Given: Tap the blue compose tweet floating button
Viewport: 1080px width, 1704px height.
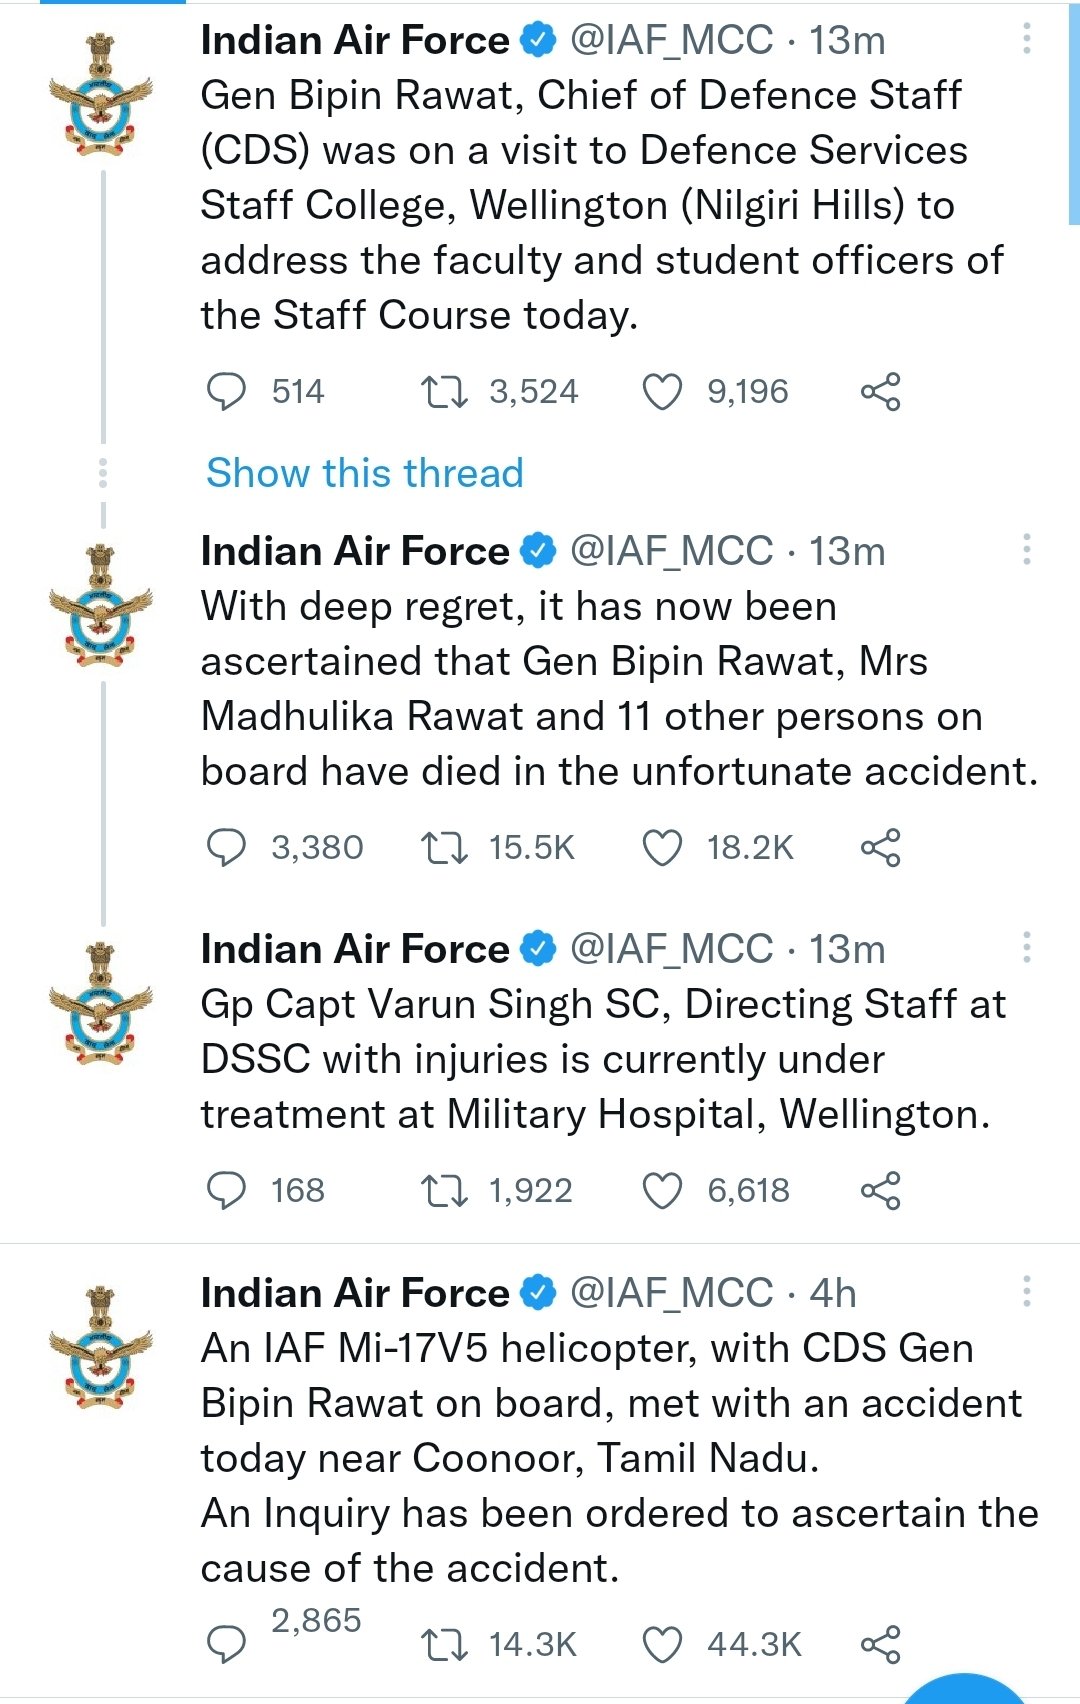Looking at the screenshot, I should pyautogui.click(x=965, y=1692).
